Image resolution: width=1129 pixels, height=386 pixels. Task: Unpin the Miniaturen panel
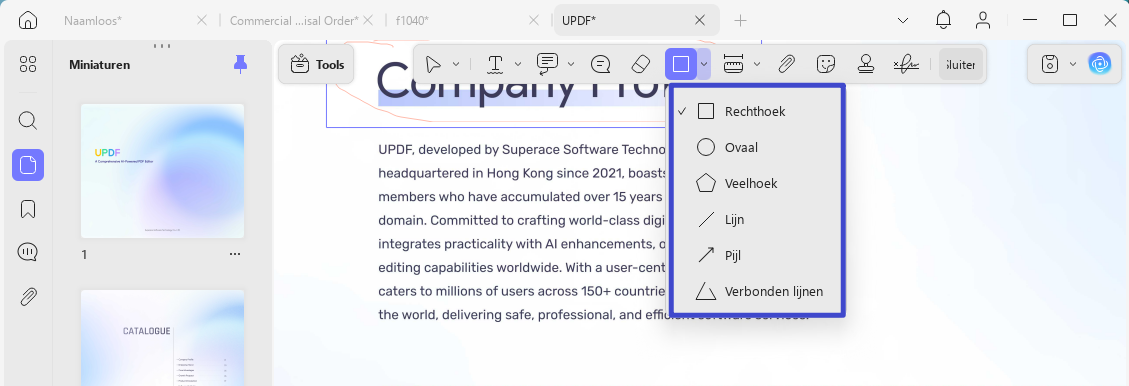pyautogui.click(x=240, y=65)
